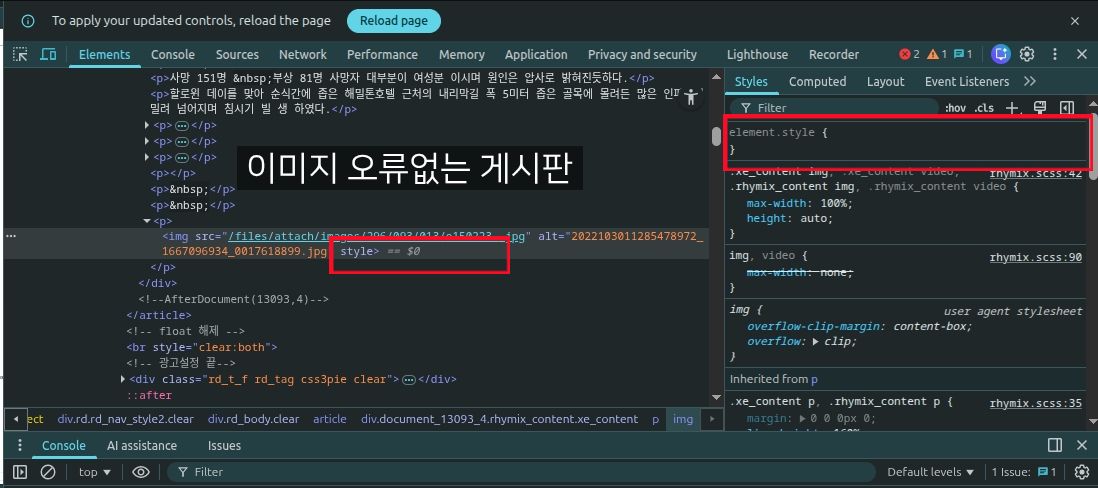Image resolution: width=1098 pixels, height=488 pixels.
Task: Toggle the :hov element state panel
Action: (x=956, y=108)
